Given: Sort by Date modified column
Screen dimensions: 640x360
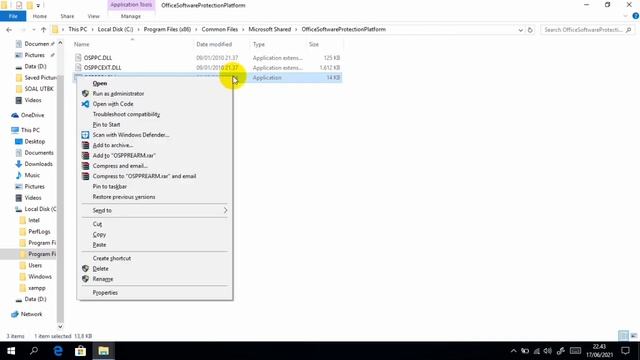Looking at the screenshot, I should click(214, 44).
